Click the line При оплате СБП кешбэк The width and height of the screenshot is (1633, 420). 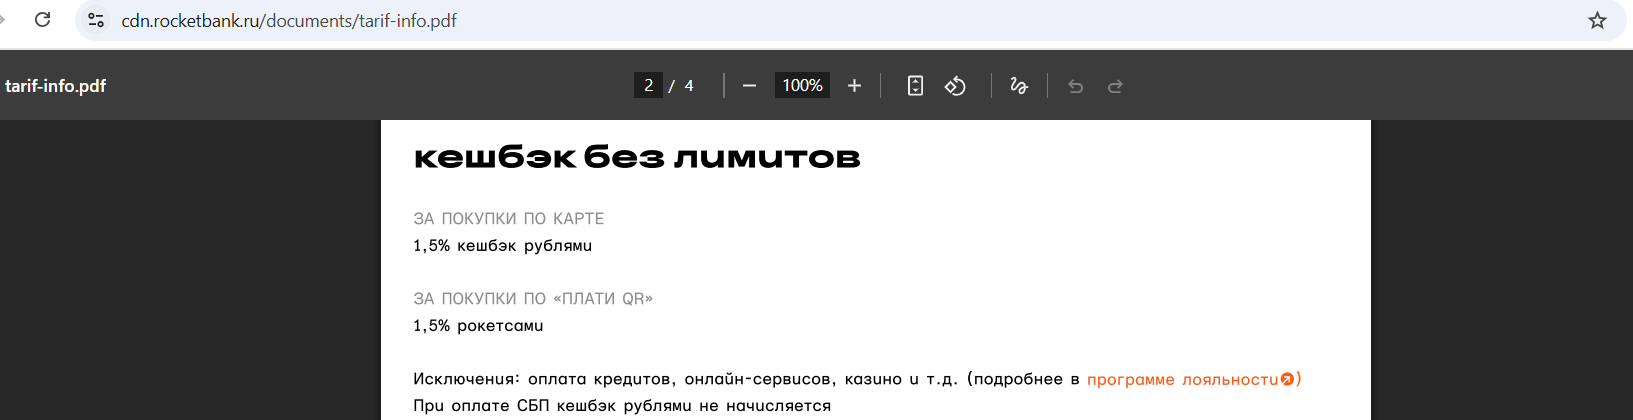tap(622, 405)
